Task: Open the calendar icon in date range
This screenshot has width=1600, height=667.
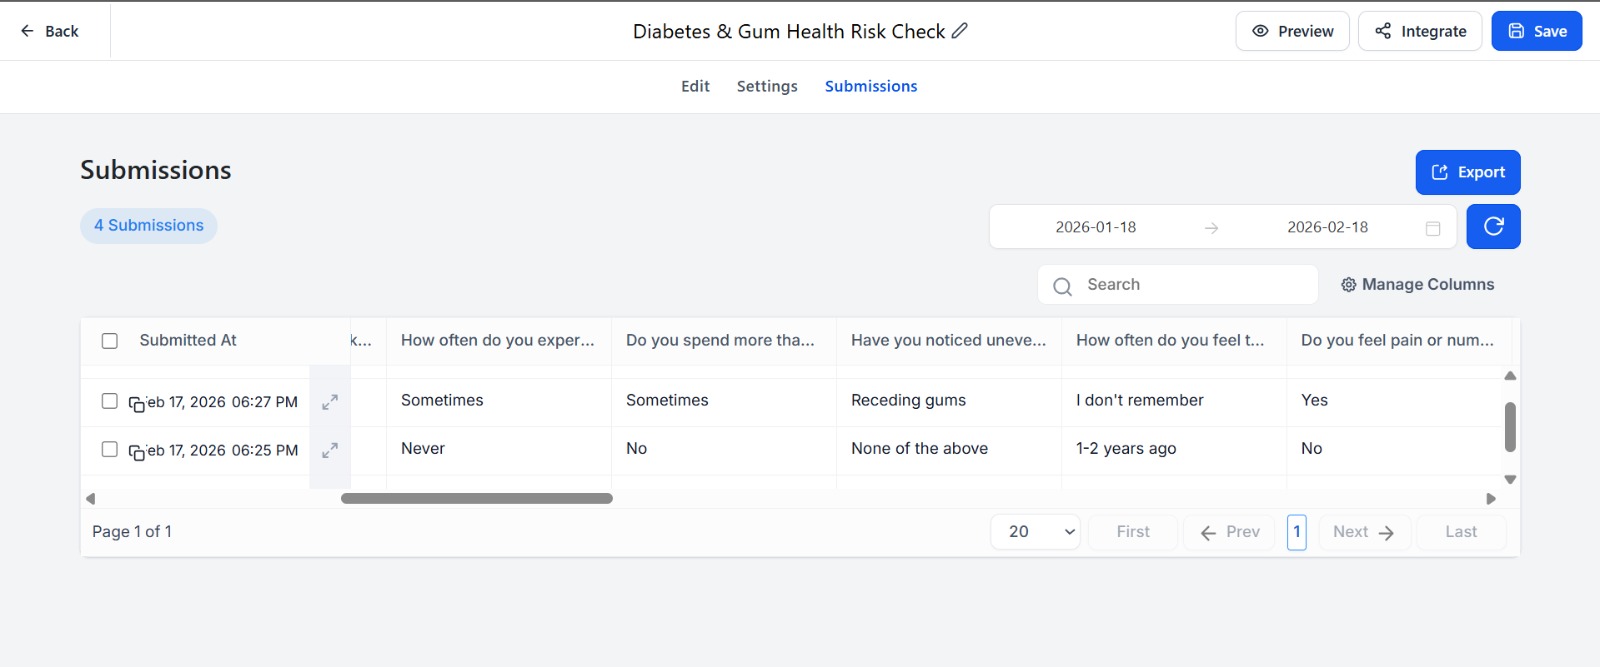Action: (x=1432, y=228)
